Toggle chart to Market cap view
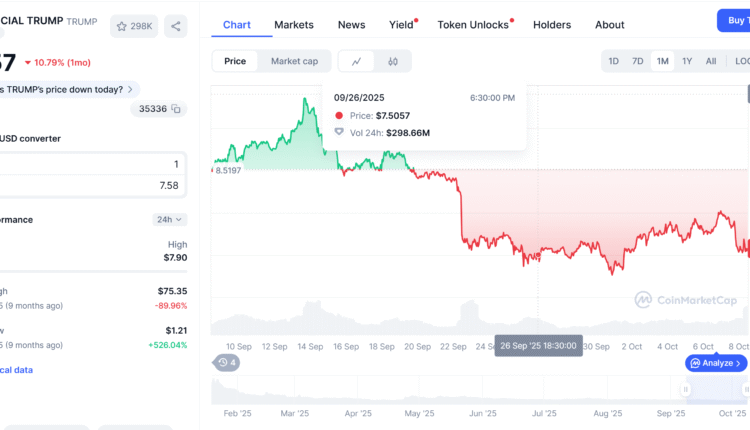 (295, 61)
